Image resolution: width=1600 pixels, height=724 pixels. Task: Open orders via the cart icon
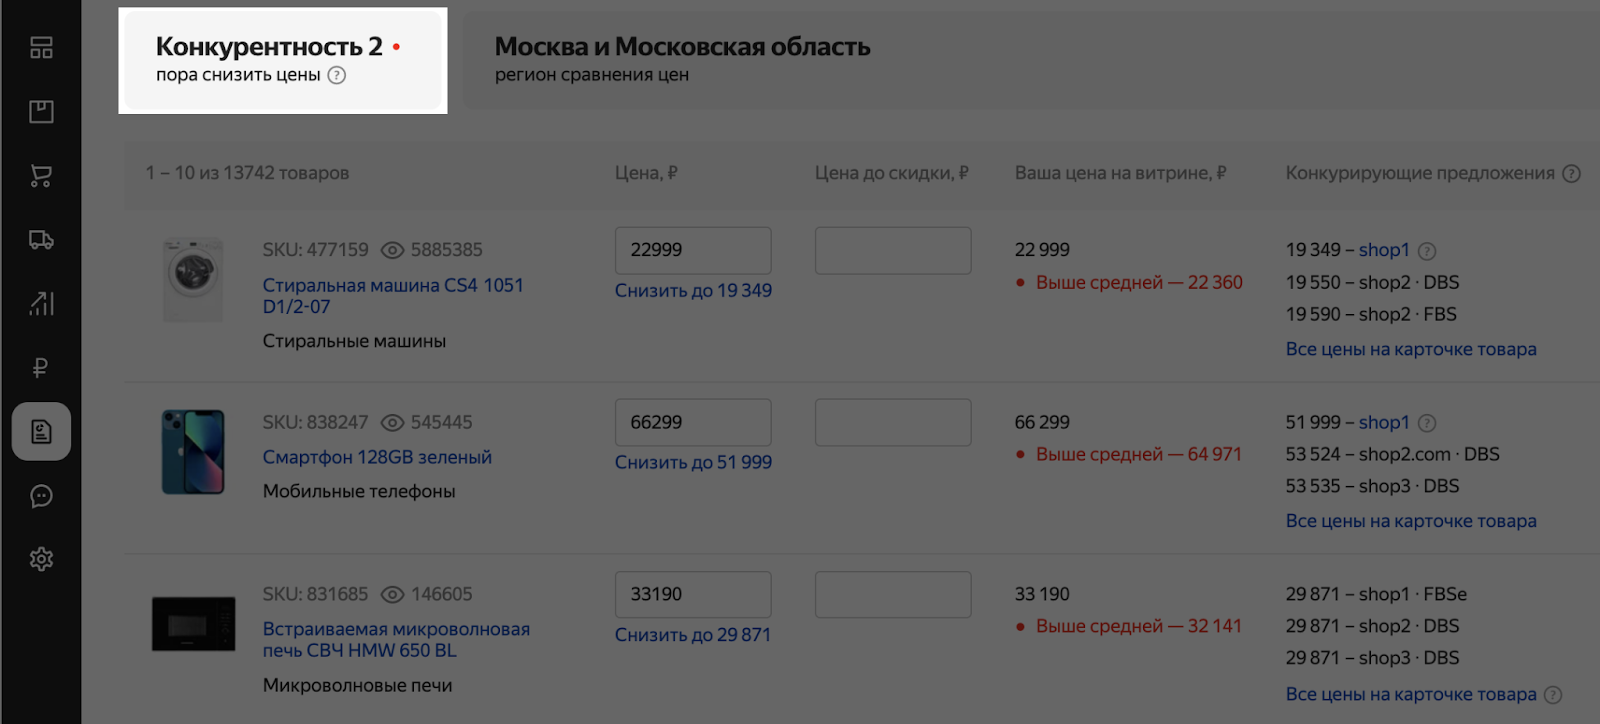pyautogui.click(x=40, y=176)
